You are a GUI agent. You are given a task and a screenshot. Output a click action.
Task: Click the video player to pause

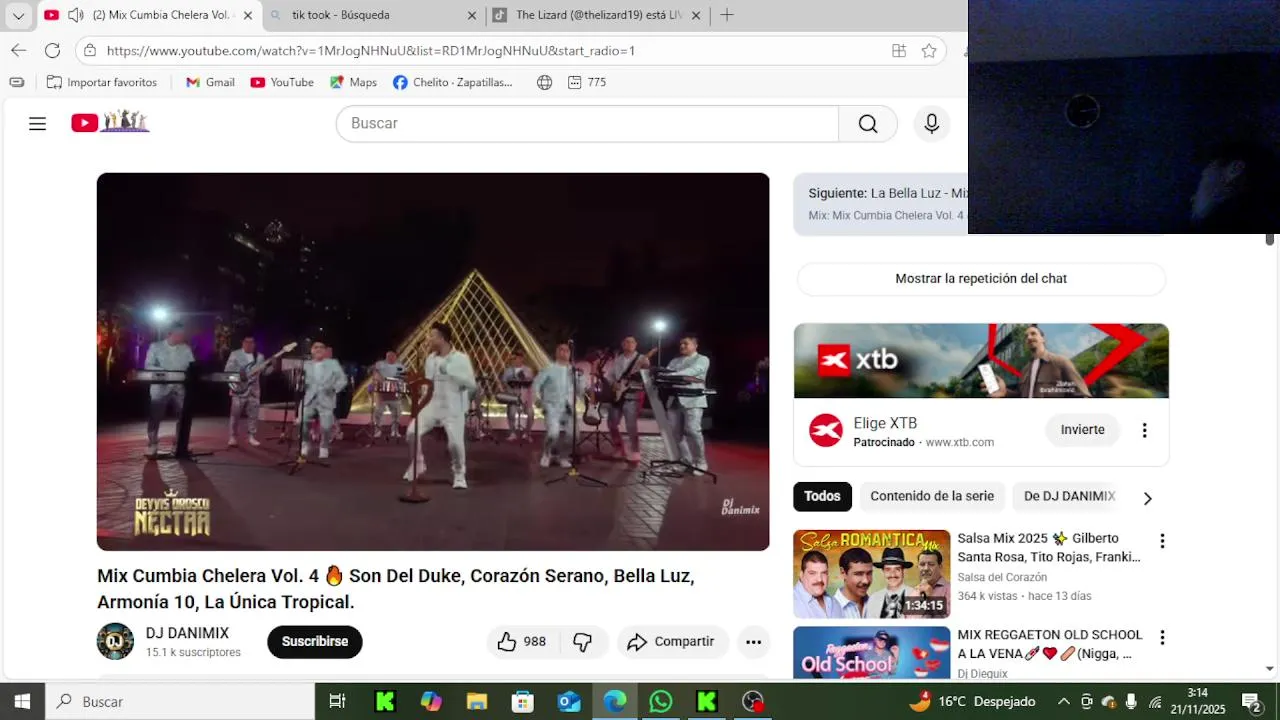(x=433, y=361)
